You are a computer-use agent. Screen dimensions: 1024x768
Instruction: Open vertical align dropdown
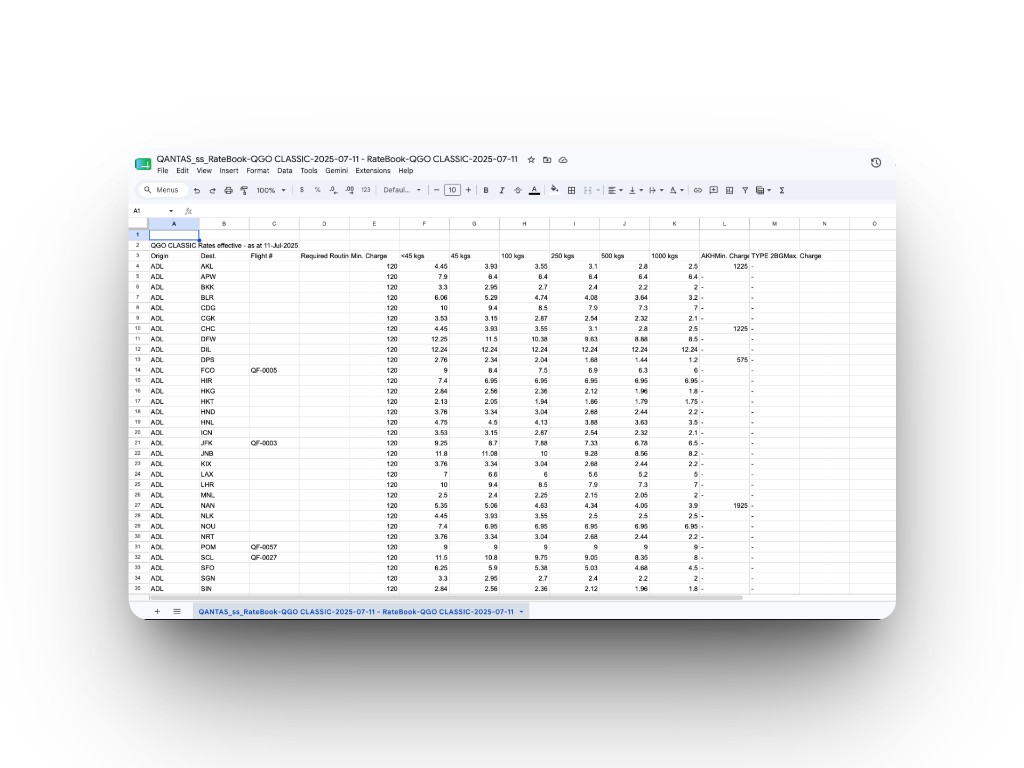(635, 190)
